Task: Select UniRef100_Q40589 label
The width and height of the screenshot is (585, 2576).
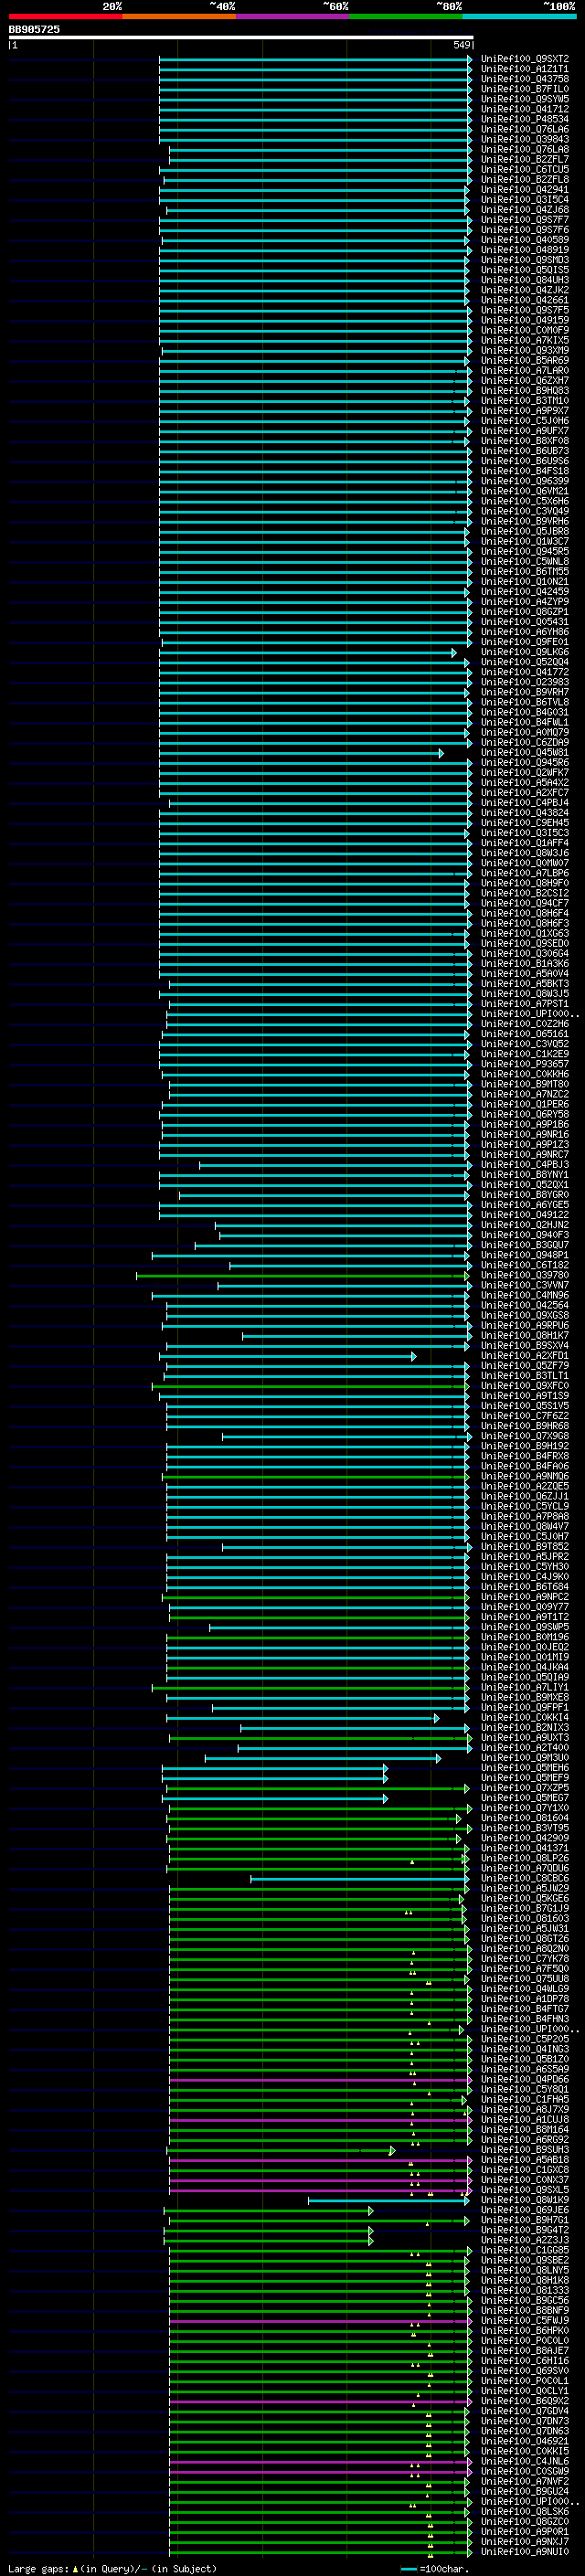Action: click(525, 240)
